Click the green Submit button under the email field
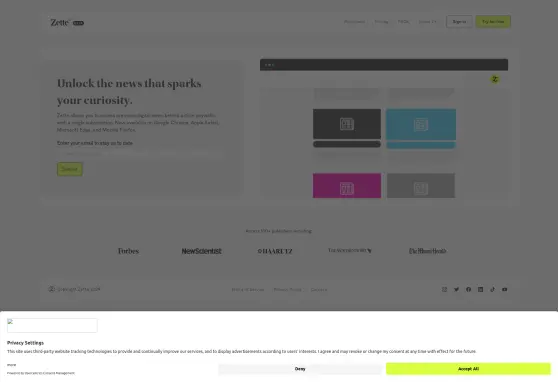This screenshot has height=382, width=558. pyautogui.click(x=70, y=169)
